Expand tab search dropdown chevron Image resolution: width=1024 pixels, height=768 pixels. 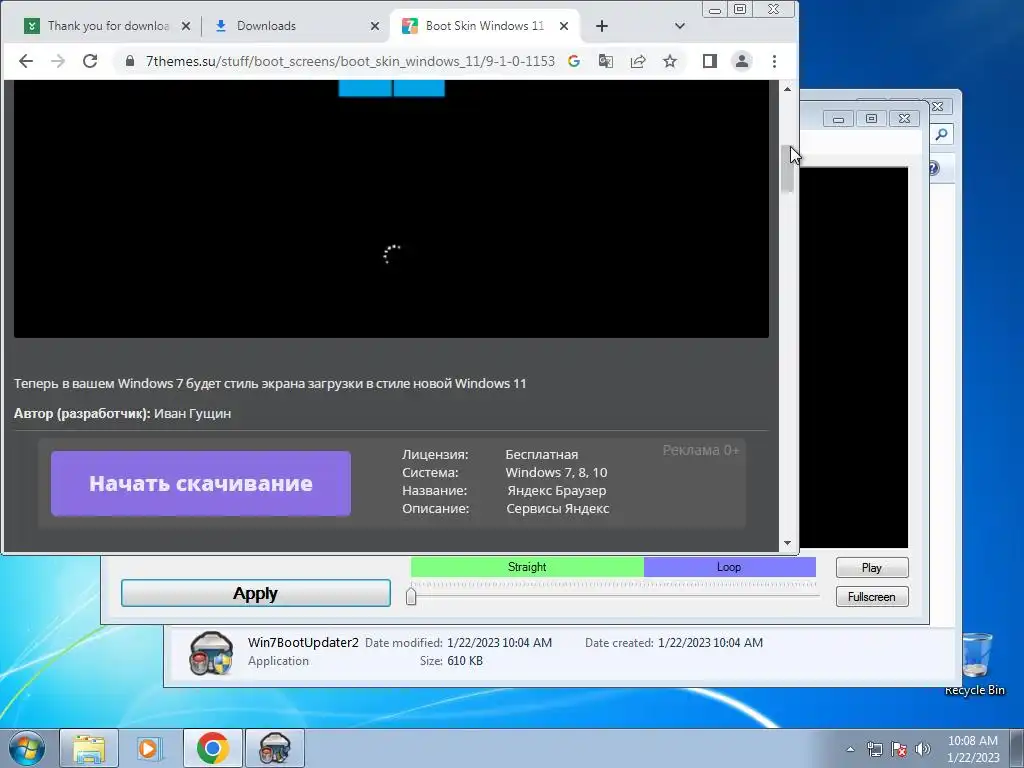pyautogui.click(x=680, y=26)
